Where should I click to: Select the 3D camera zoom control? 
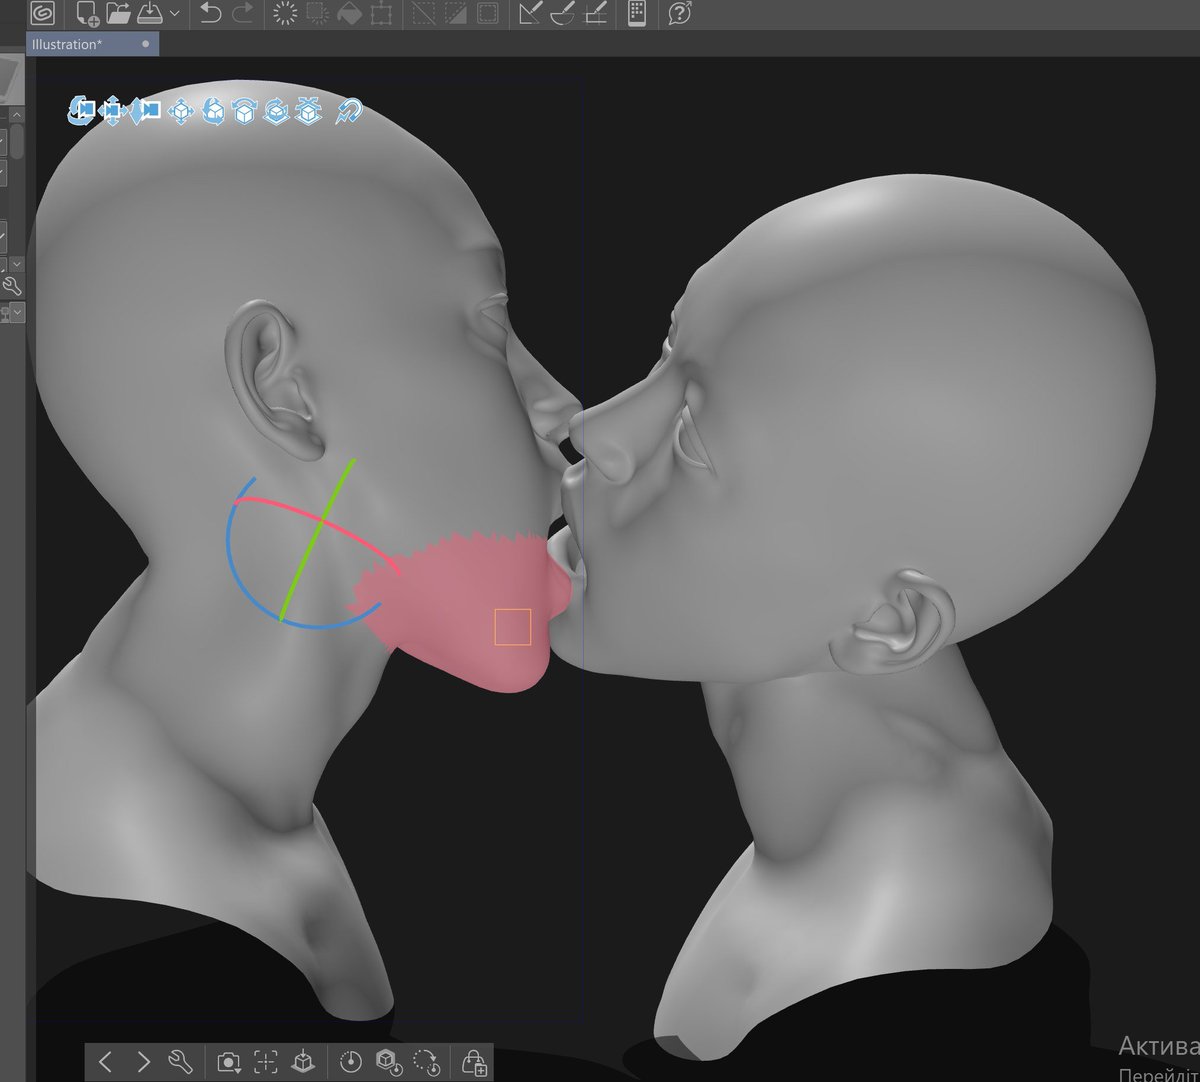146,110
